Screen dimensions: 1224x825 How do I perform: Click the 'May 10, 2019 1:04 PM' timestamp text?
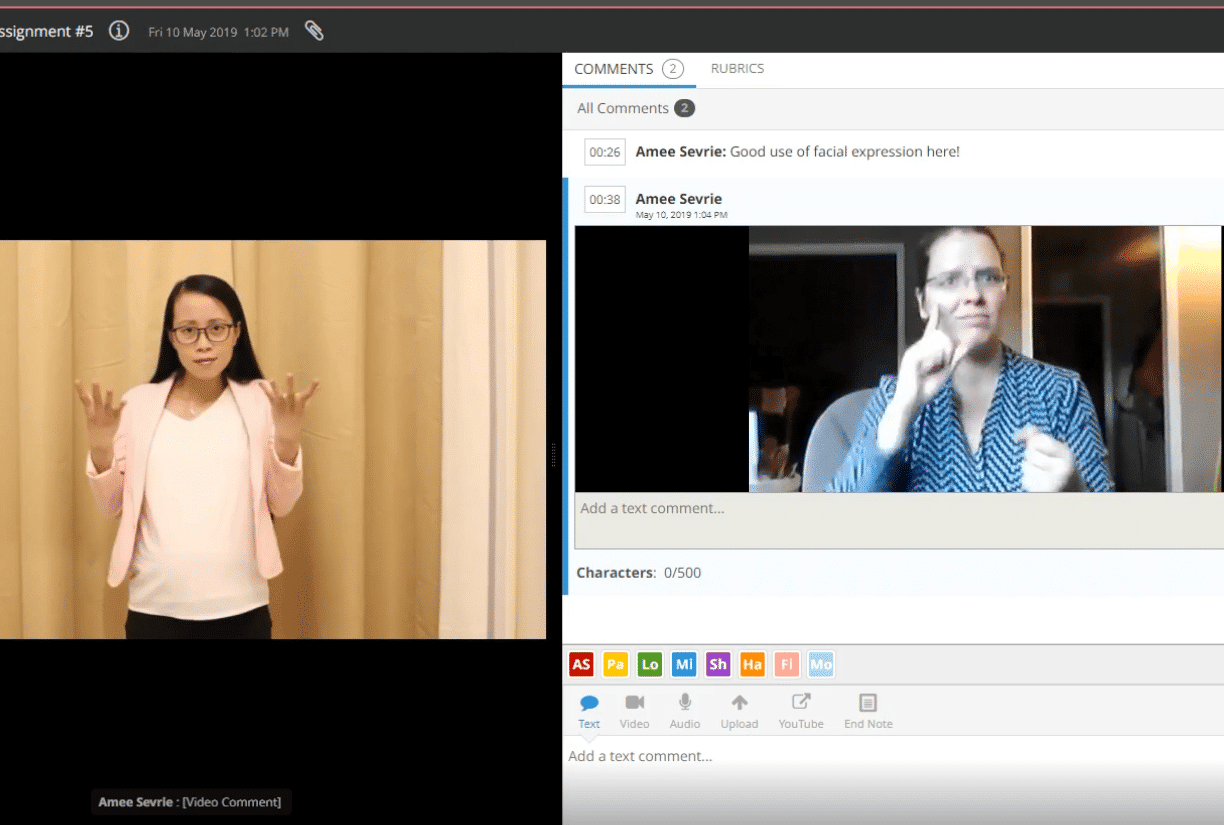pyautogui.click(x=682, y=215)
